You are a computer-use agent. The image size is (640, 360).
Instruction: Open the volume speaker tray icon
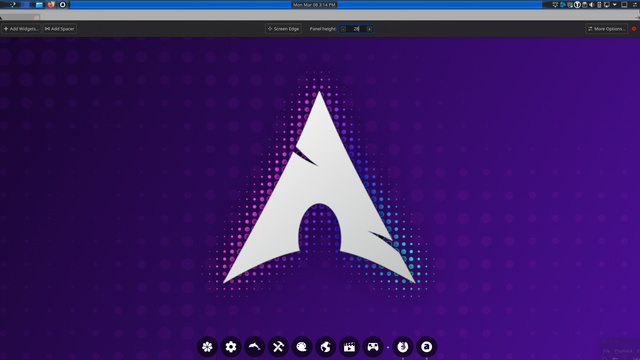pos(591,4)
